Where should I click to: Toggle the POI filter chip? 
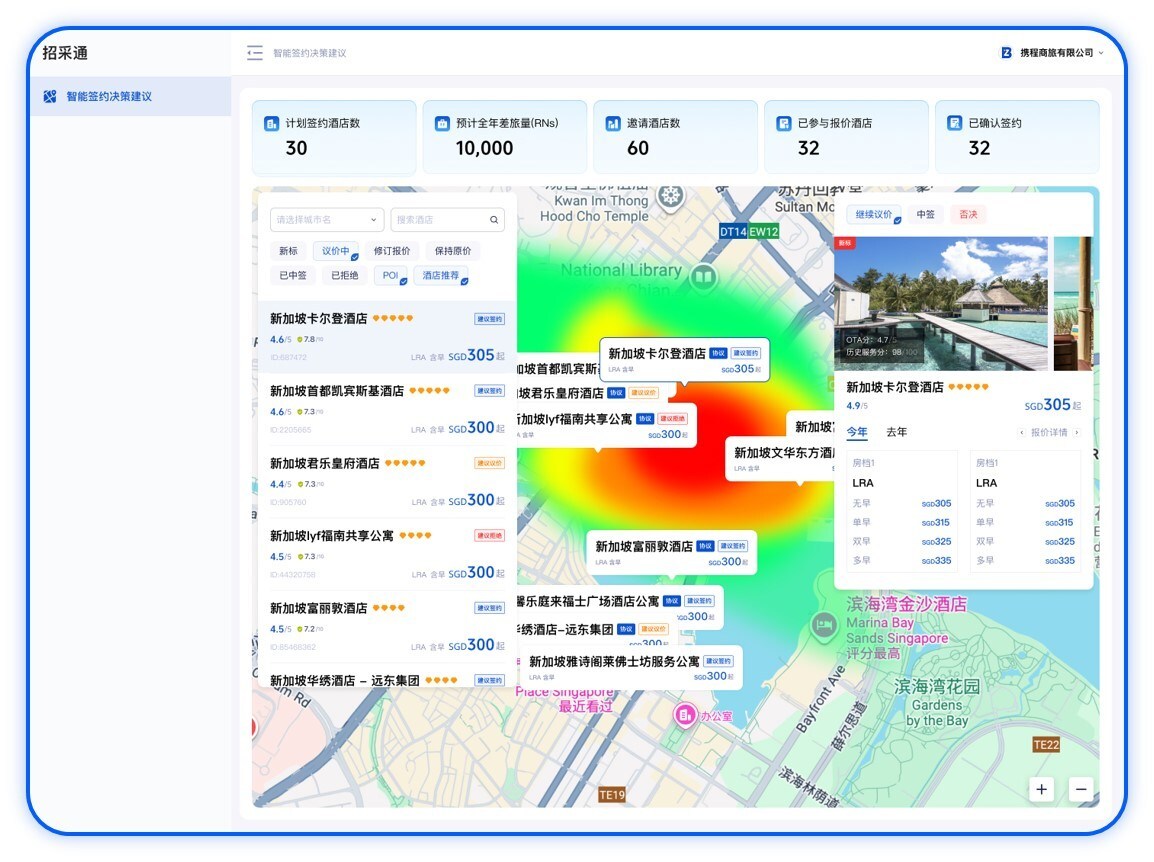(390, 275)
